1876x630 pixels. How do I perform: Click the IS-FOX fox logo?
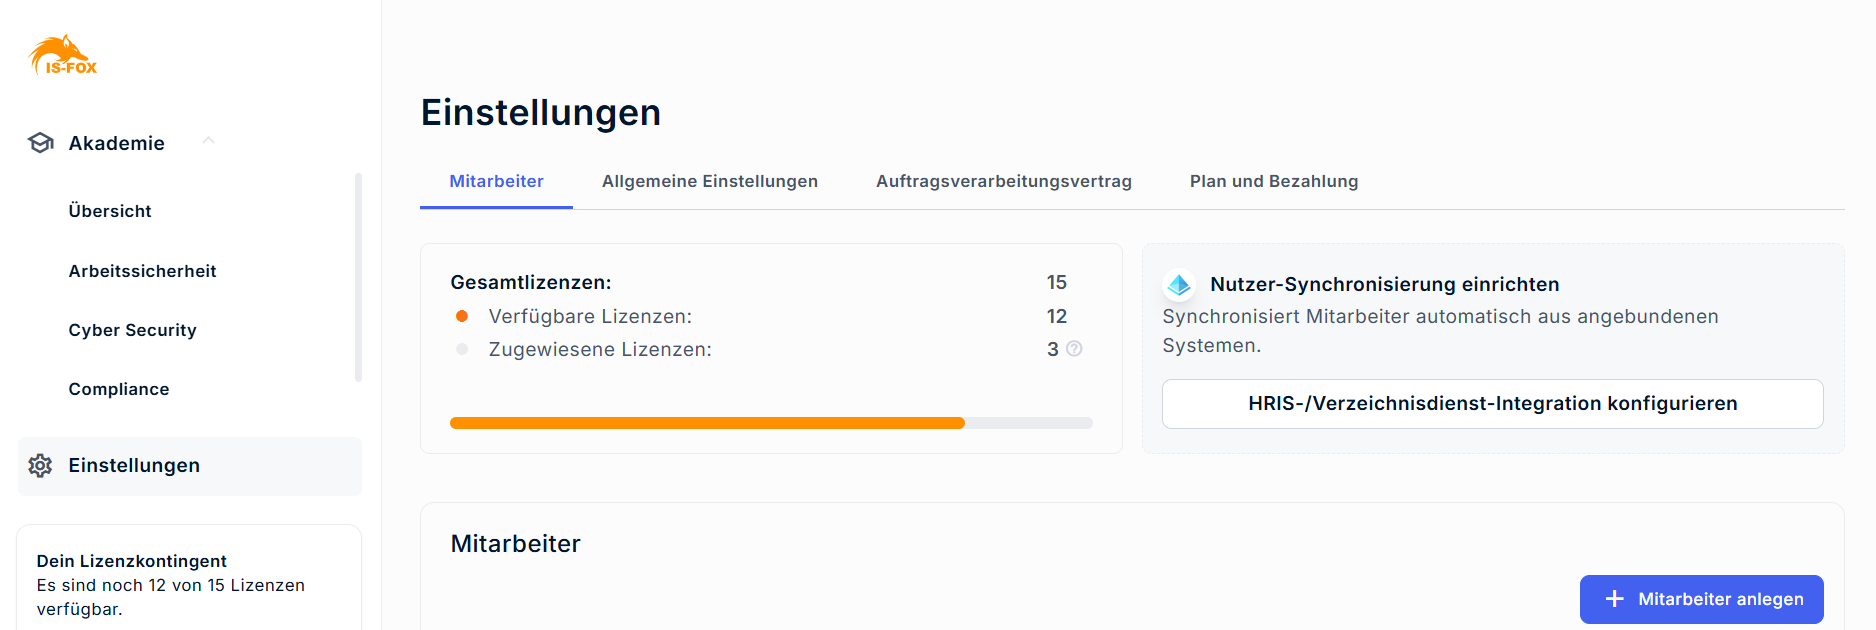click(x=63, y=56)
